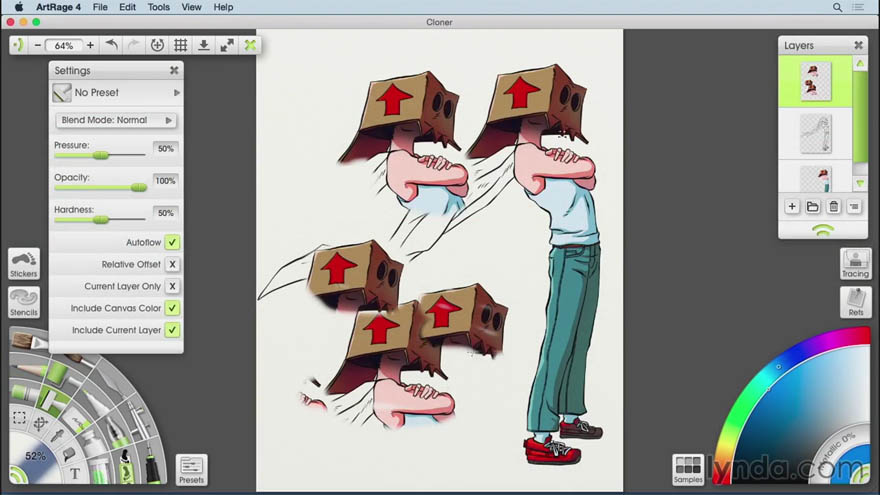
Task: Select the selection marquee tool
Action: pyautogui.click(x=20, y=418)
